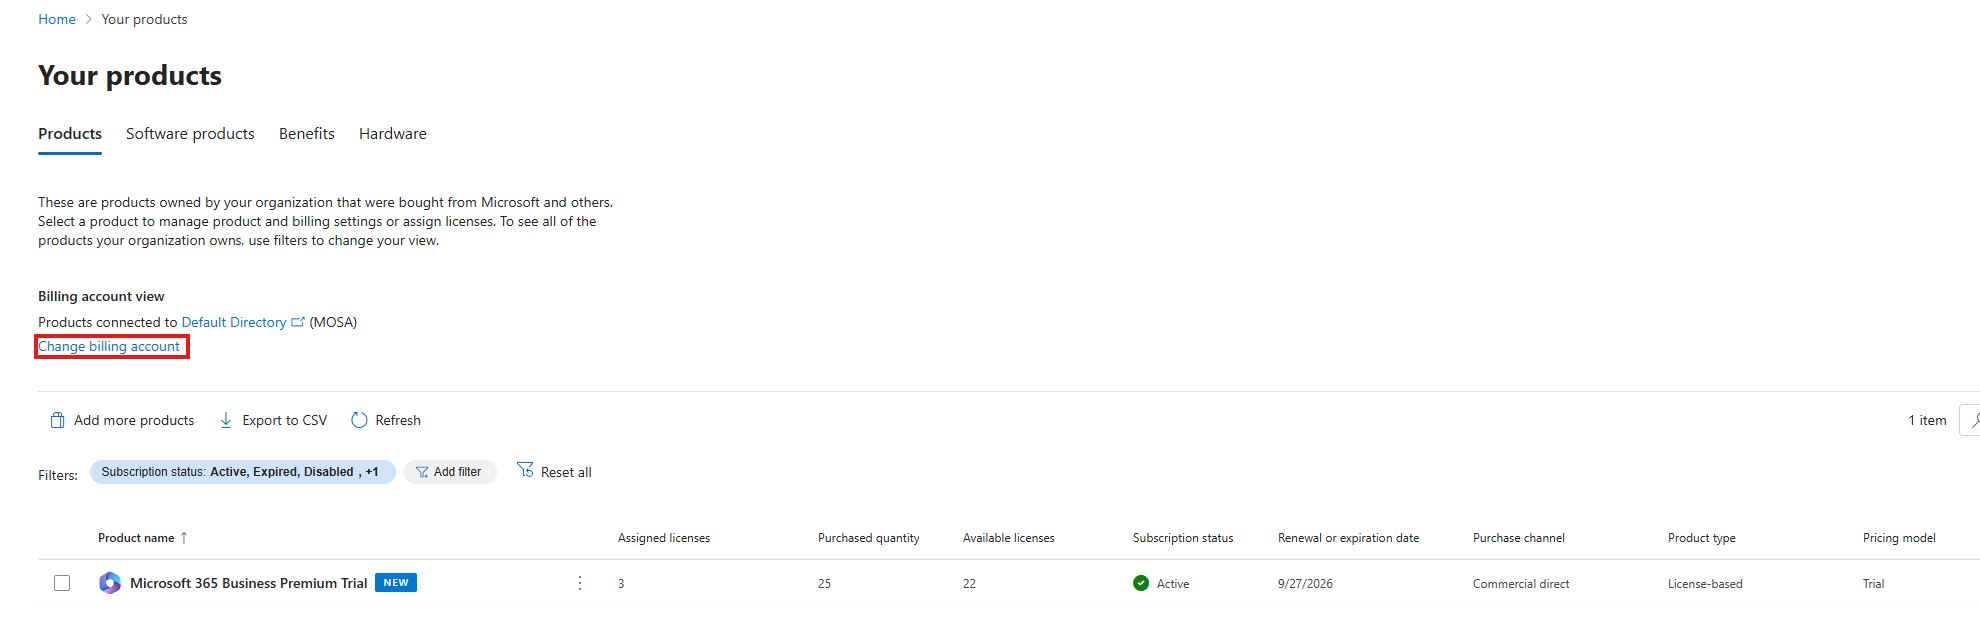This screenshot has width=1980, height=643.
Task: Click the Your products breadcrumb text
Action: tap(144, 19)
